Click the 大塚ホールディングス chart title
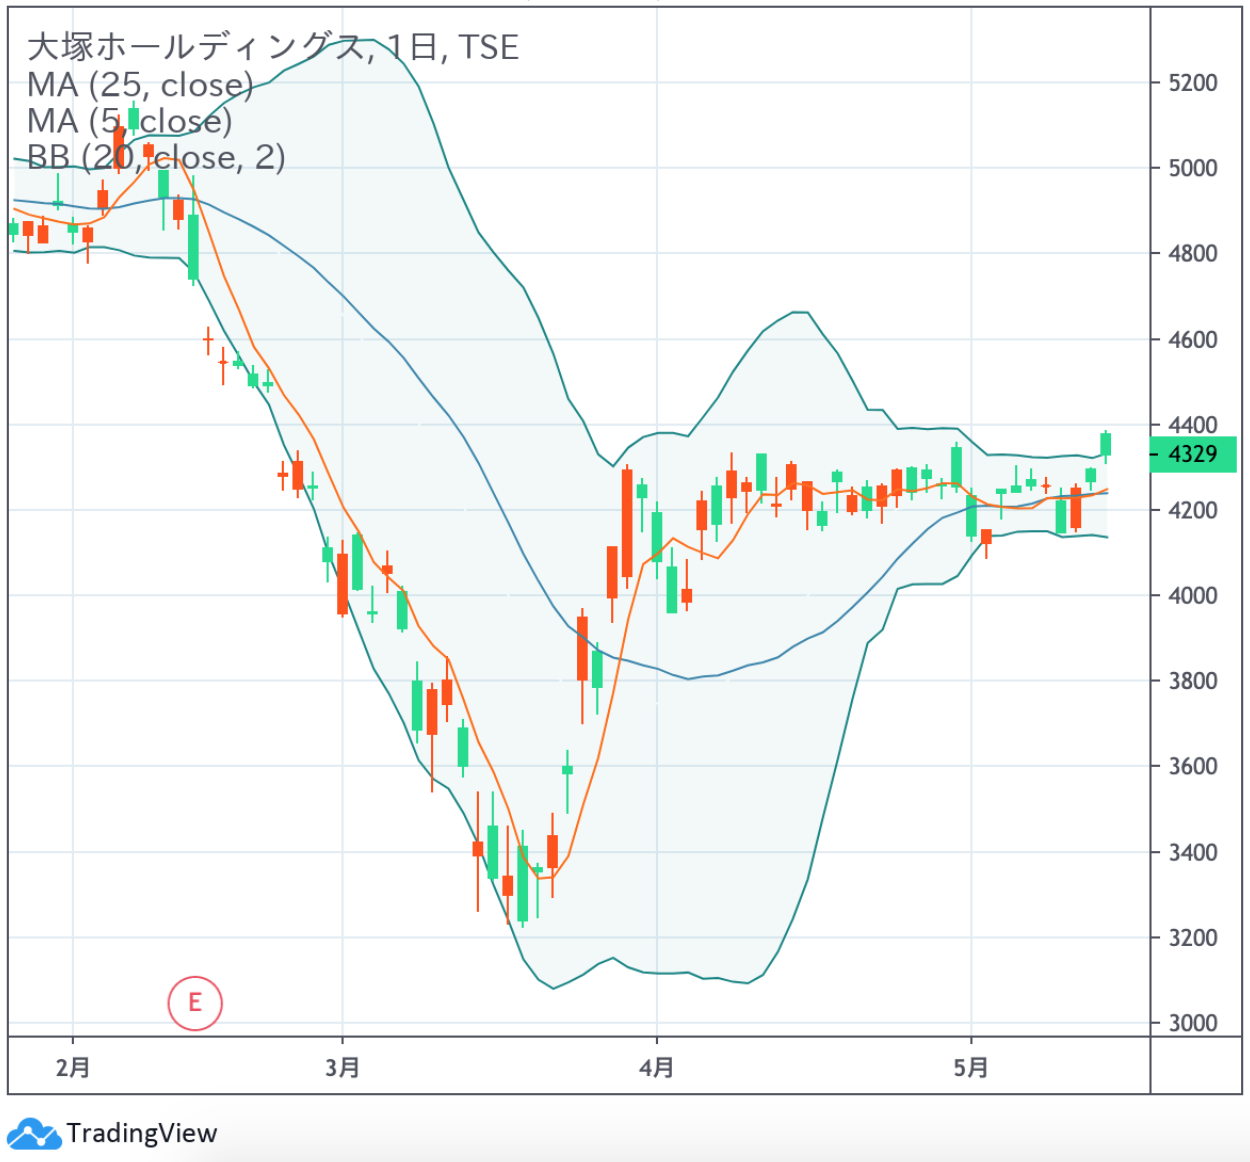This screenshot has width=1250, height=1162. point(272,47)
